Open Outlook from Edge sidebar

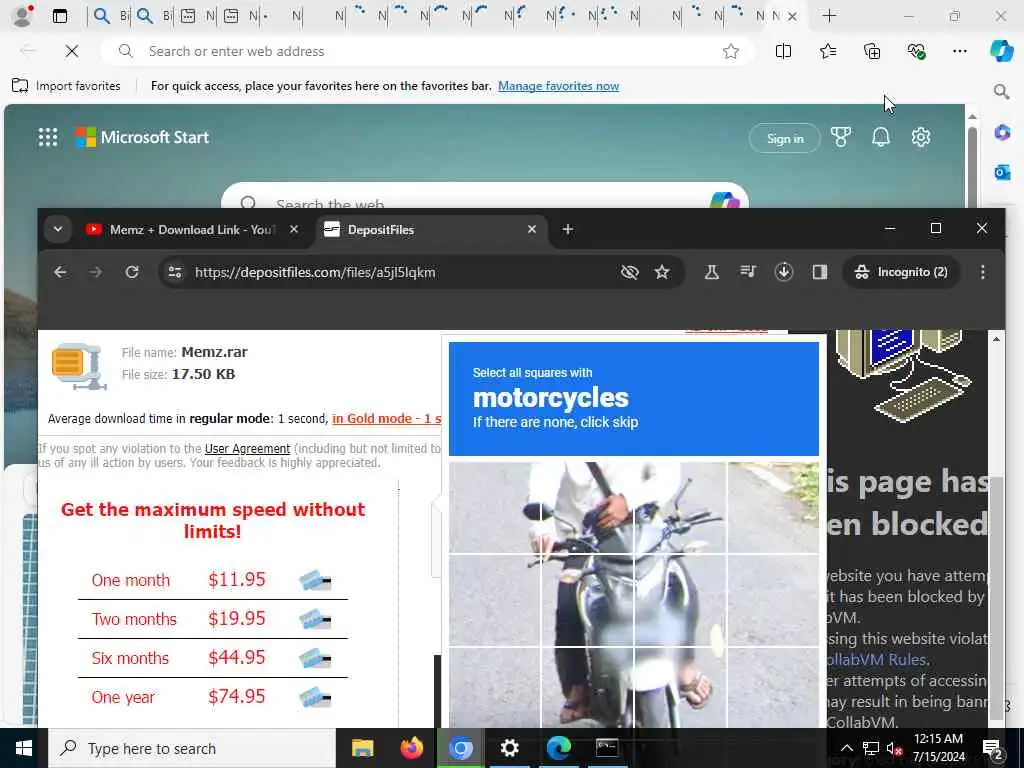click(1002, 172)
